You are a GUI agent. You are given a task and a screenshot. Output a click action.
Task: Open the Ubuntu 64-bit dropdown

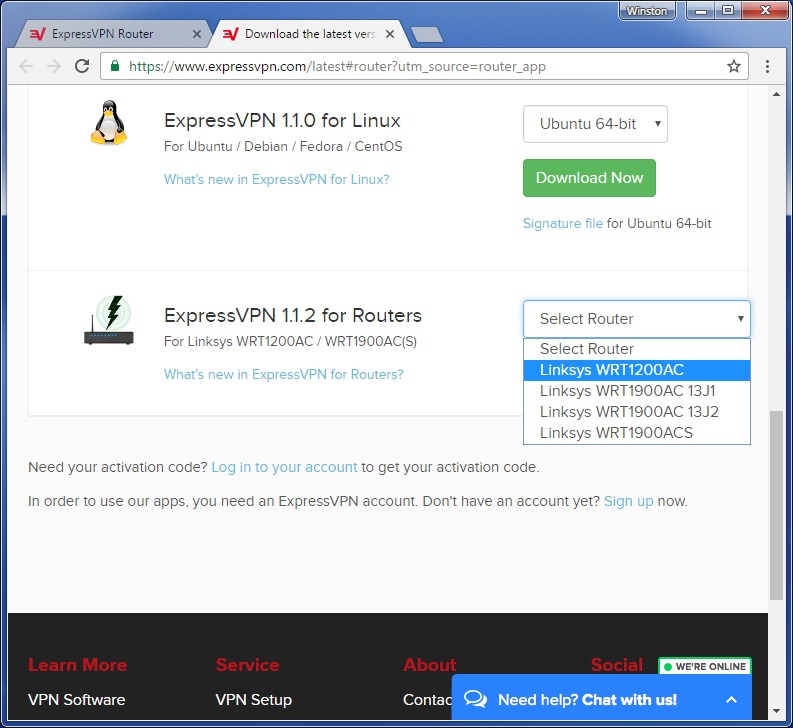[595, 124]
